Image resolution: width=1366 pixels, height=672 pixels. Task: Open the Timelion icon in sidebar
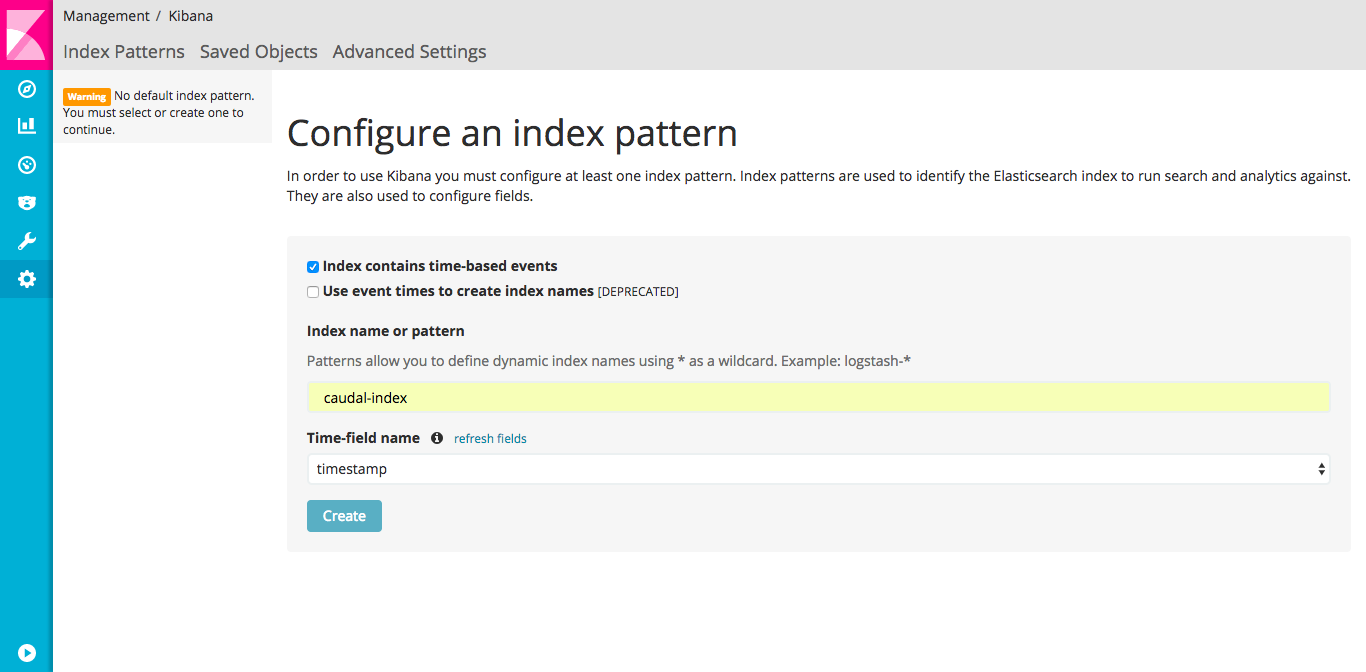(27, 203)
